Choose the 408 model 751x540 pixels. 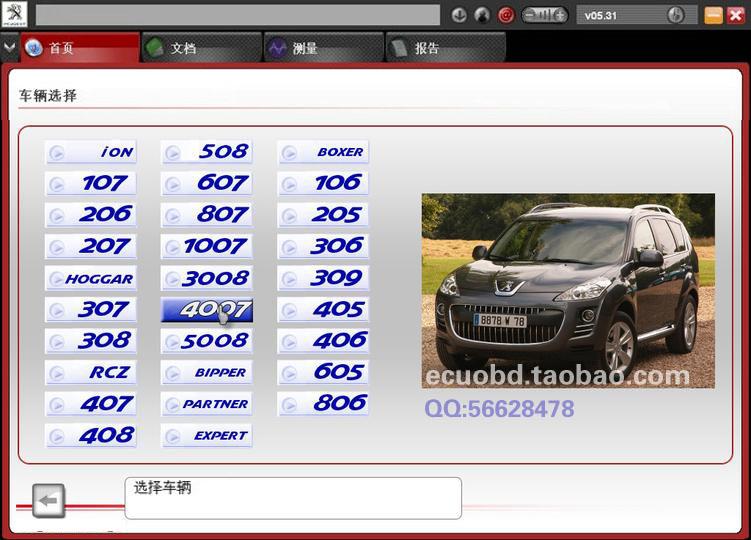[91, 436]
